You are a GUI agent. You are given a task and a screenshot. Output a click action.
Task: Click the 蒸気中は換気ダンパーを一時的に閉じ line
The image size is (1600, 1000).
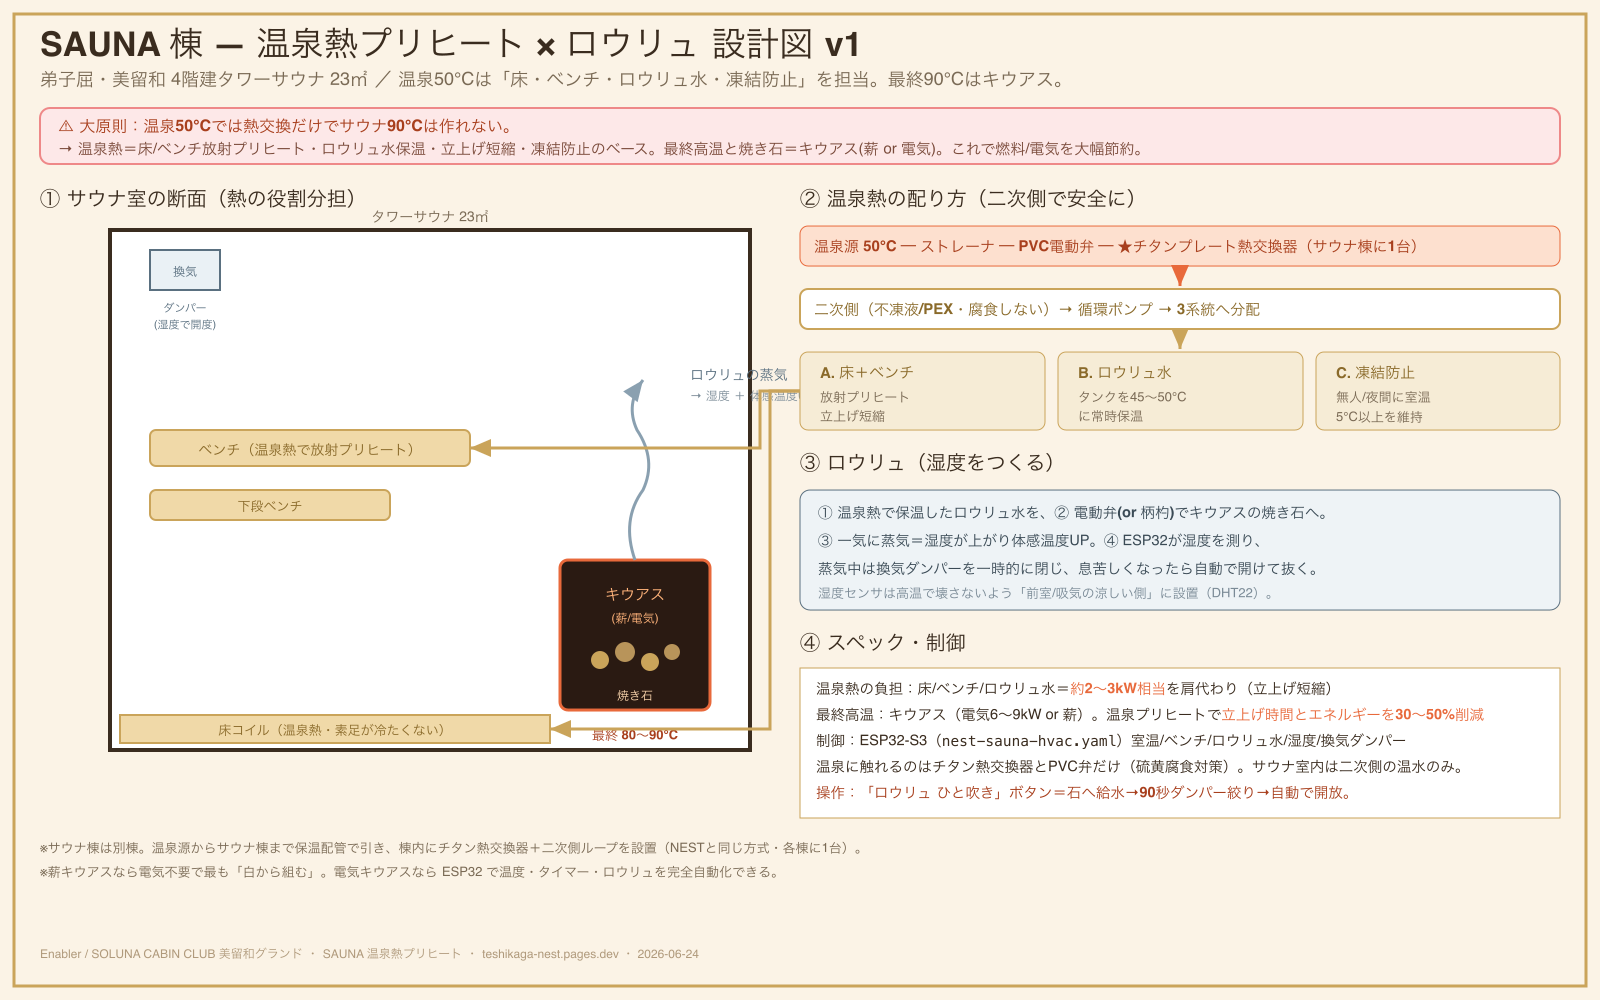[1070, 568]
